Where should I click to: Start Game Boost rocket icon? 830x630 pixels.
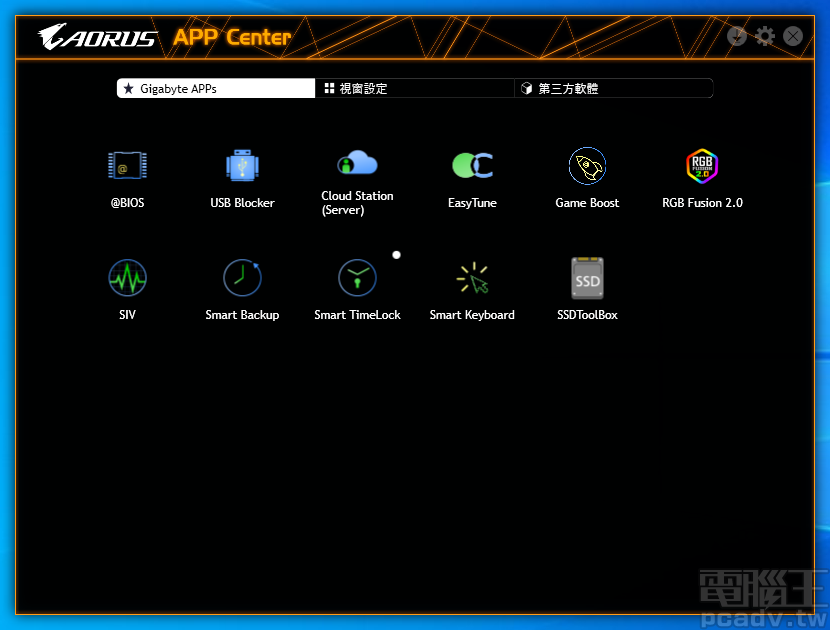click(587, 166)
